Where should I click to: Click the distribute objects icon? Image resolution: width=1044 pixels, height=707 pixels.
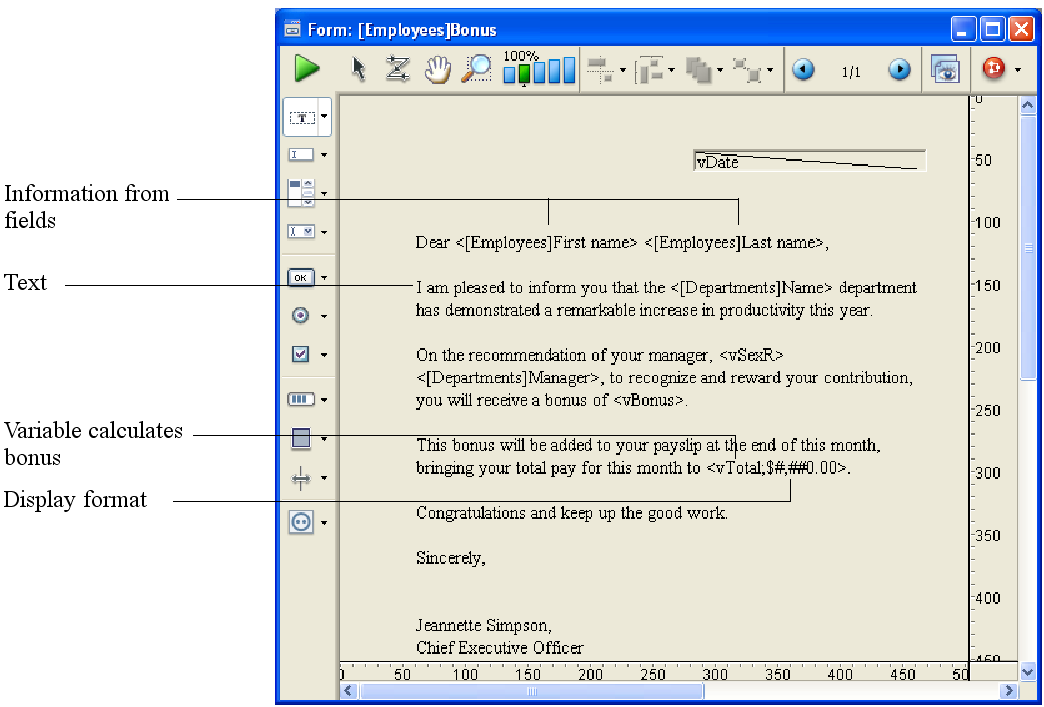click(651, 70)
